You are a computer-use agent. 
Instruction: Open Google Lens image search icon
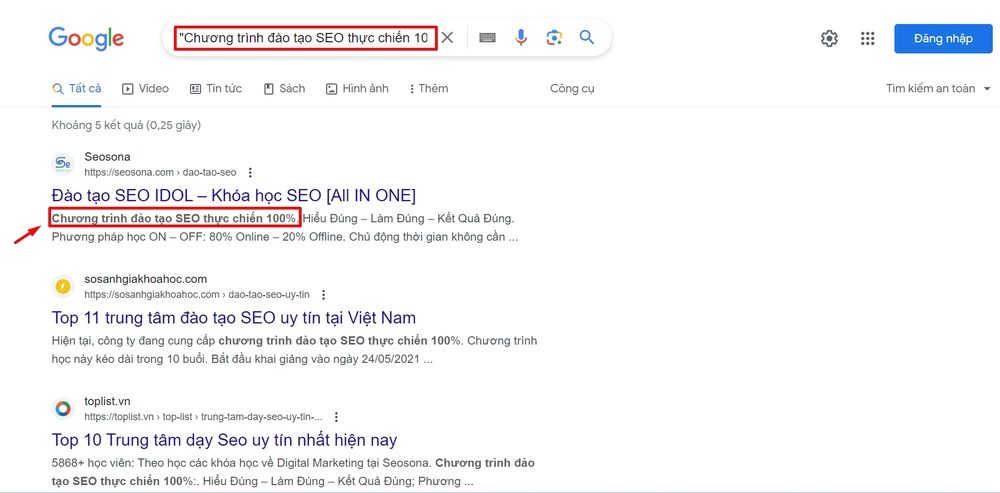(554, 38)
